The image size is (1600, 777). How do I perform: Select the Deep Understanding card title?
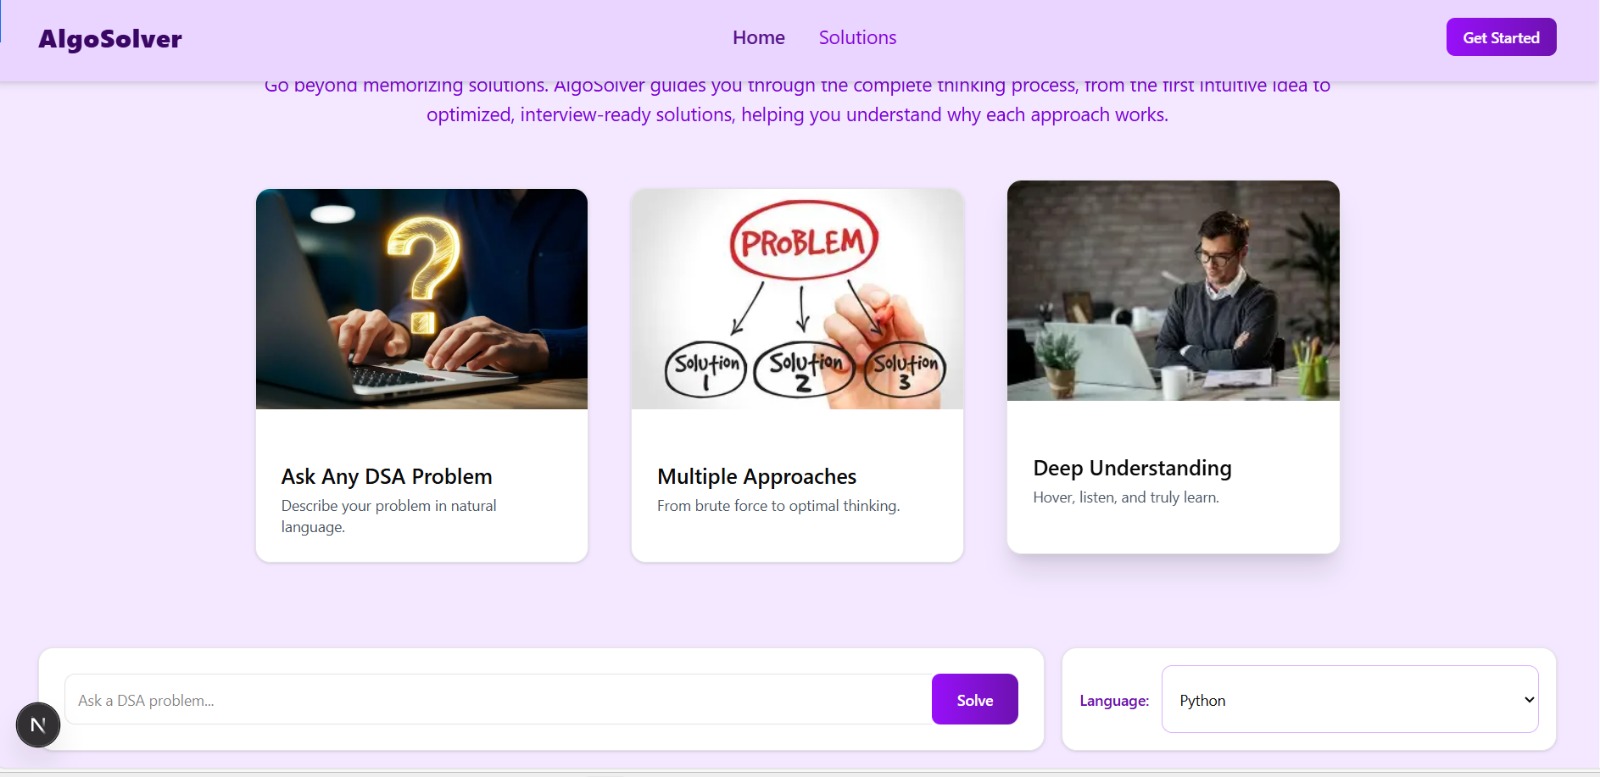1132,468
